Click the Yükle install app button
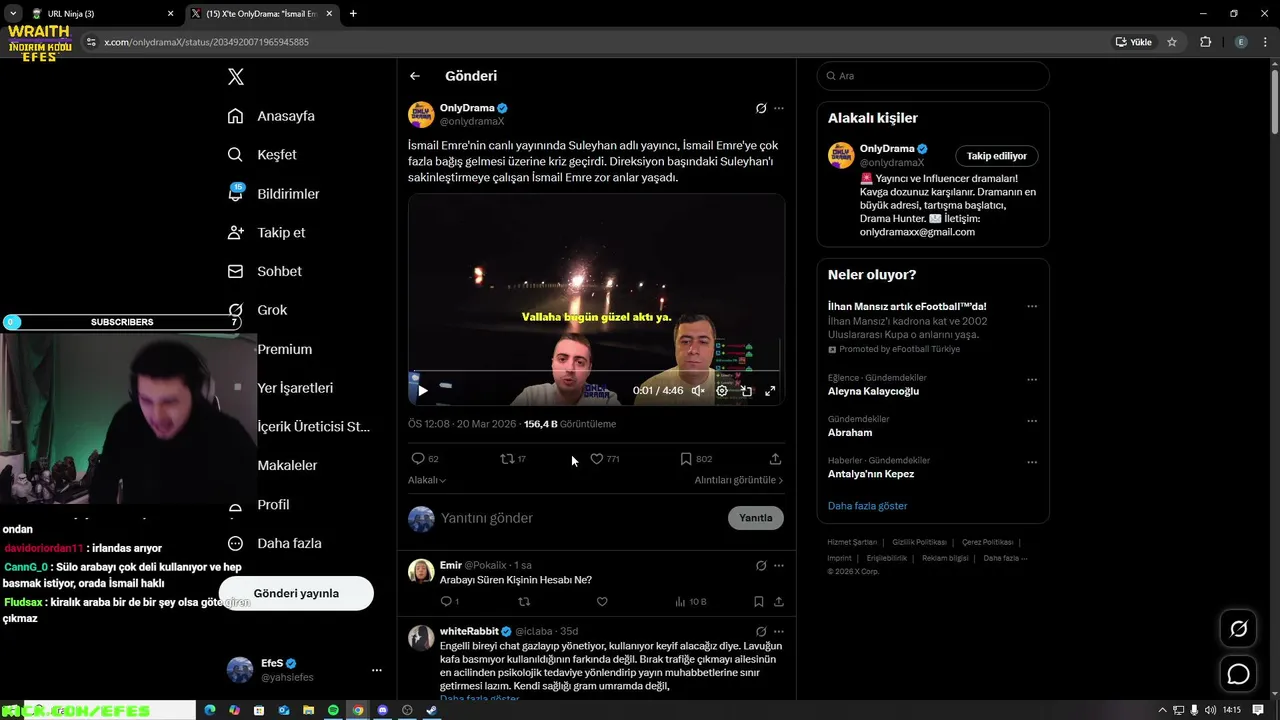 tap(1134, 42)
